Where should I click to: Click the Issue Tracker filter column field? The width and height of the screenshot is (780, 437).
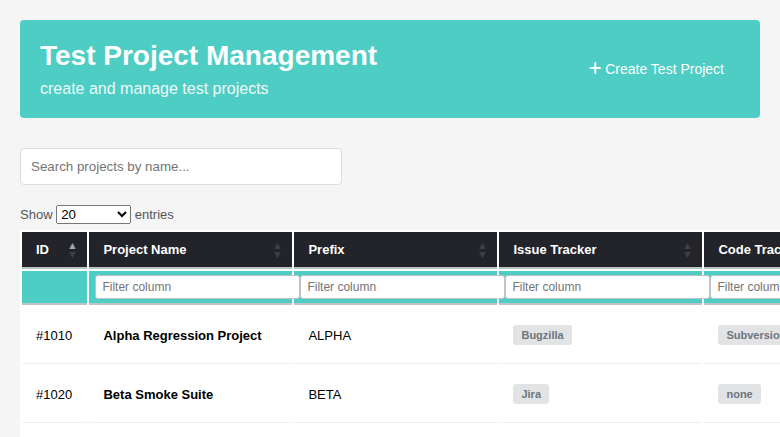coord(607,287)
